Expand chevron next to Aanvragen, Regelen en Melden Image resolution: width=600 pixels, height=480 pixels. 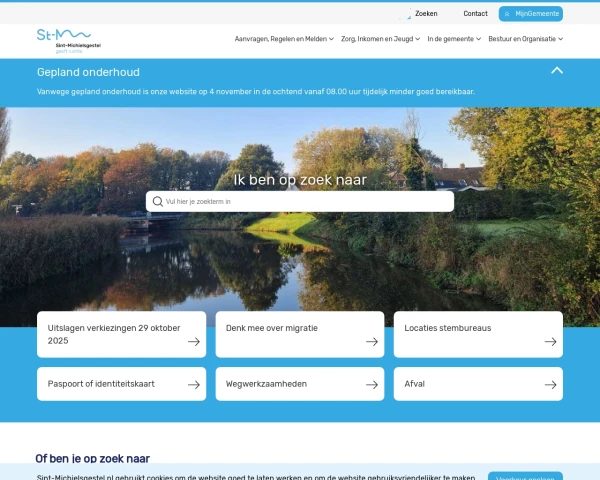click(331, 39)
